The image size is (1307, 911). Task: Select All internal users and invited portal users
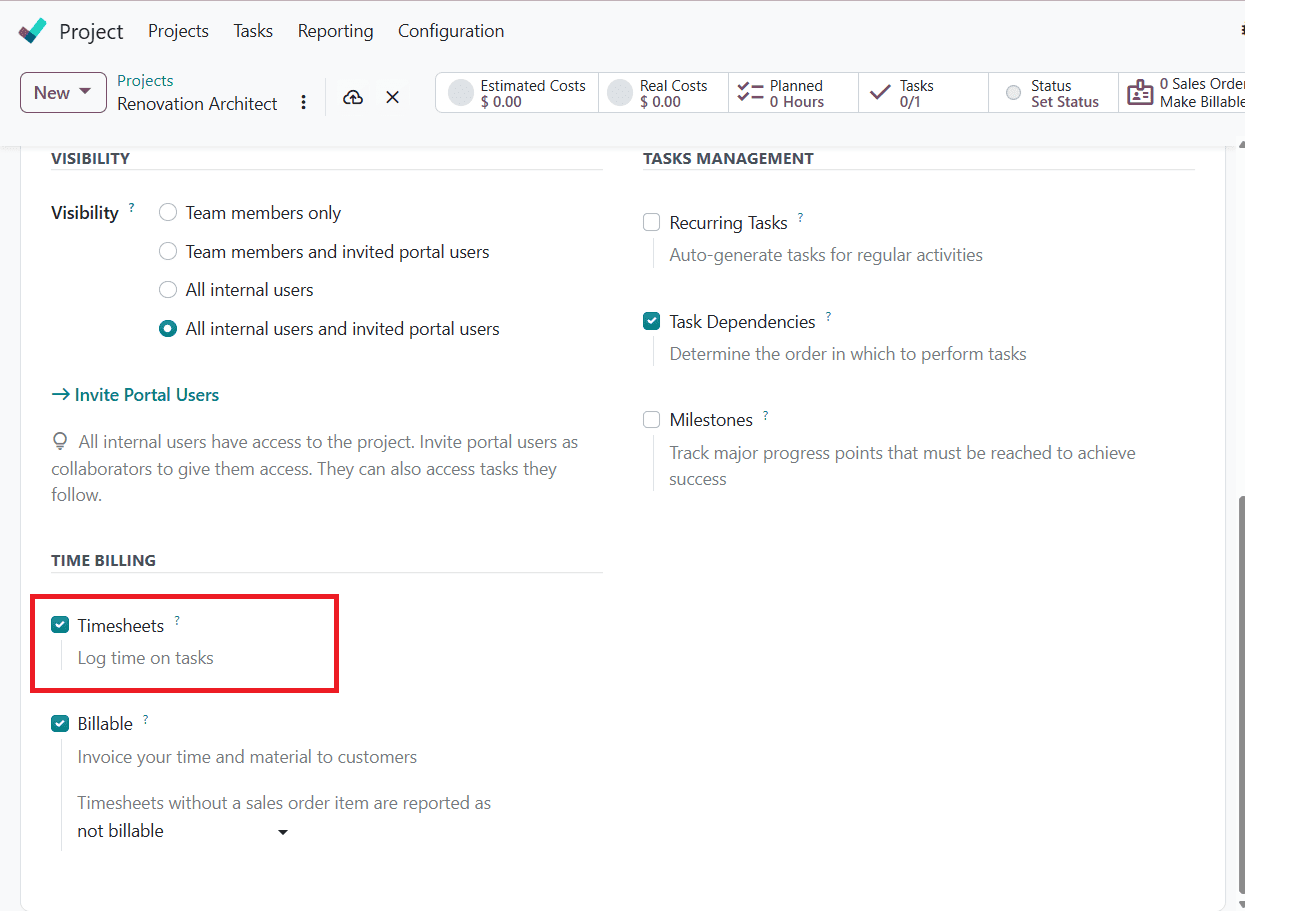168,329
